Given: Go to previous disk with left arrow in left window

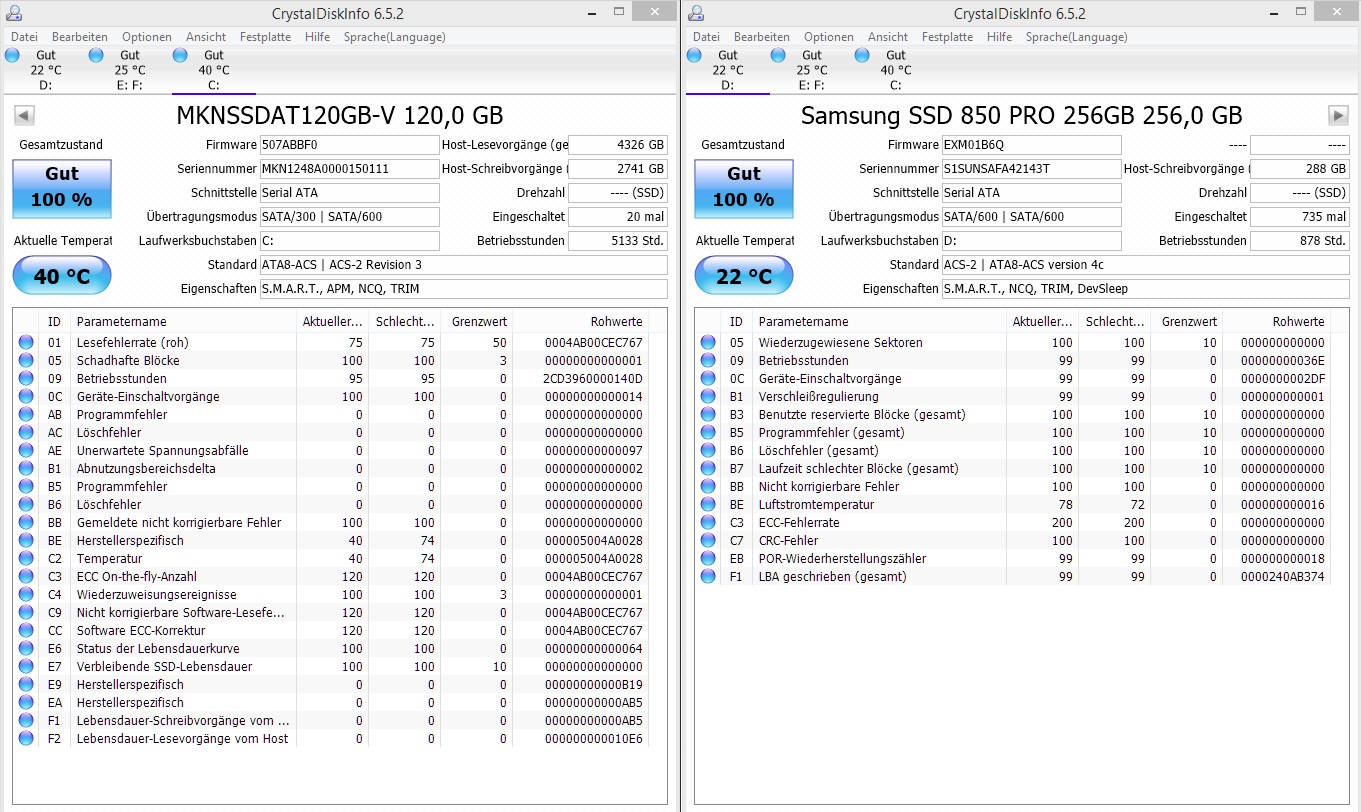Looking at the screenshot, I should click(x=24, y=115).
